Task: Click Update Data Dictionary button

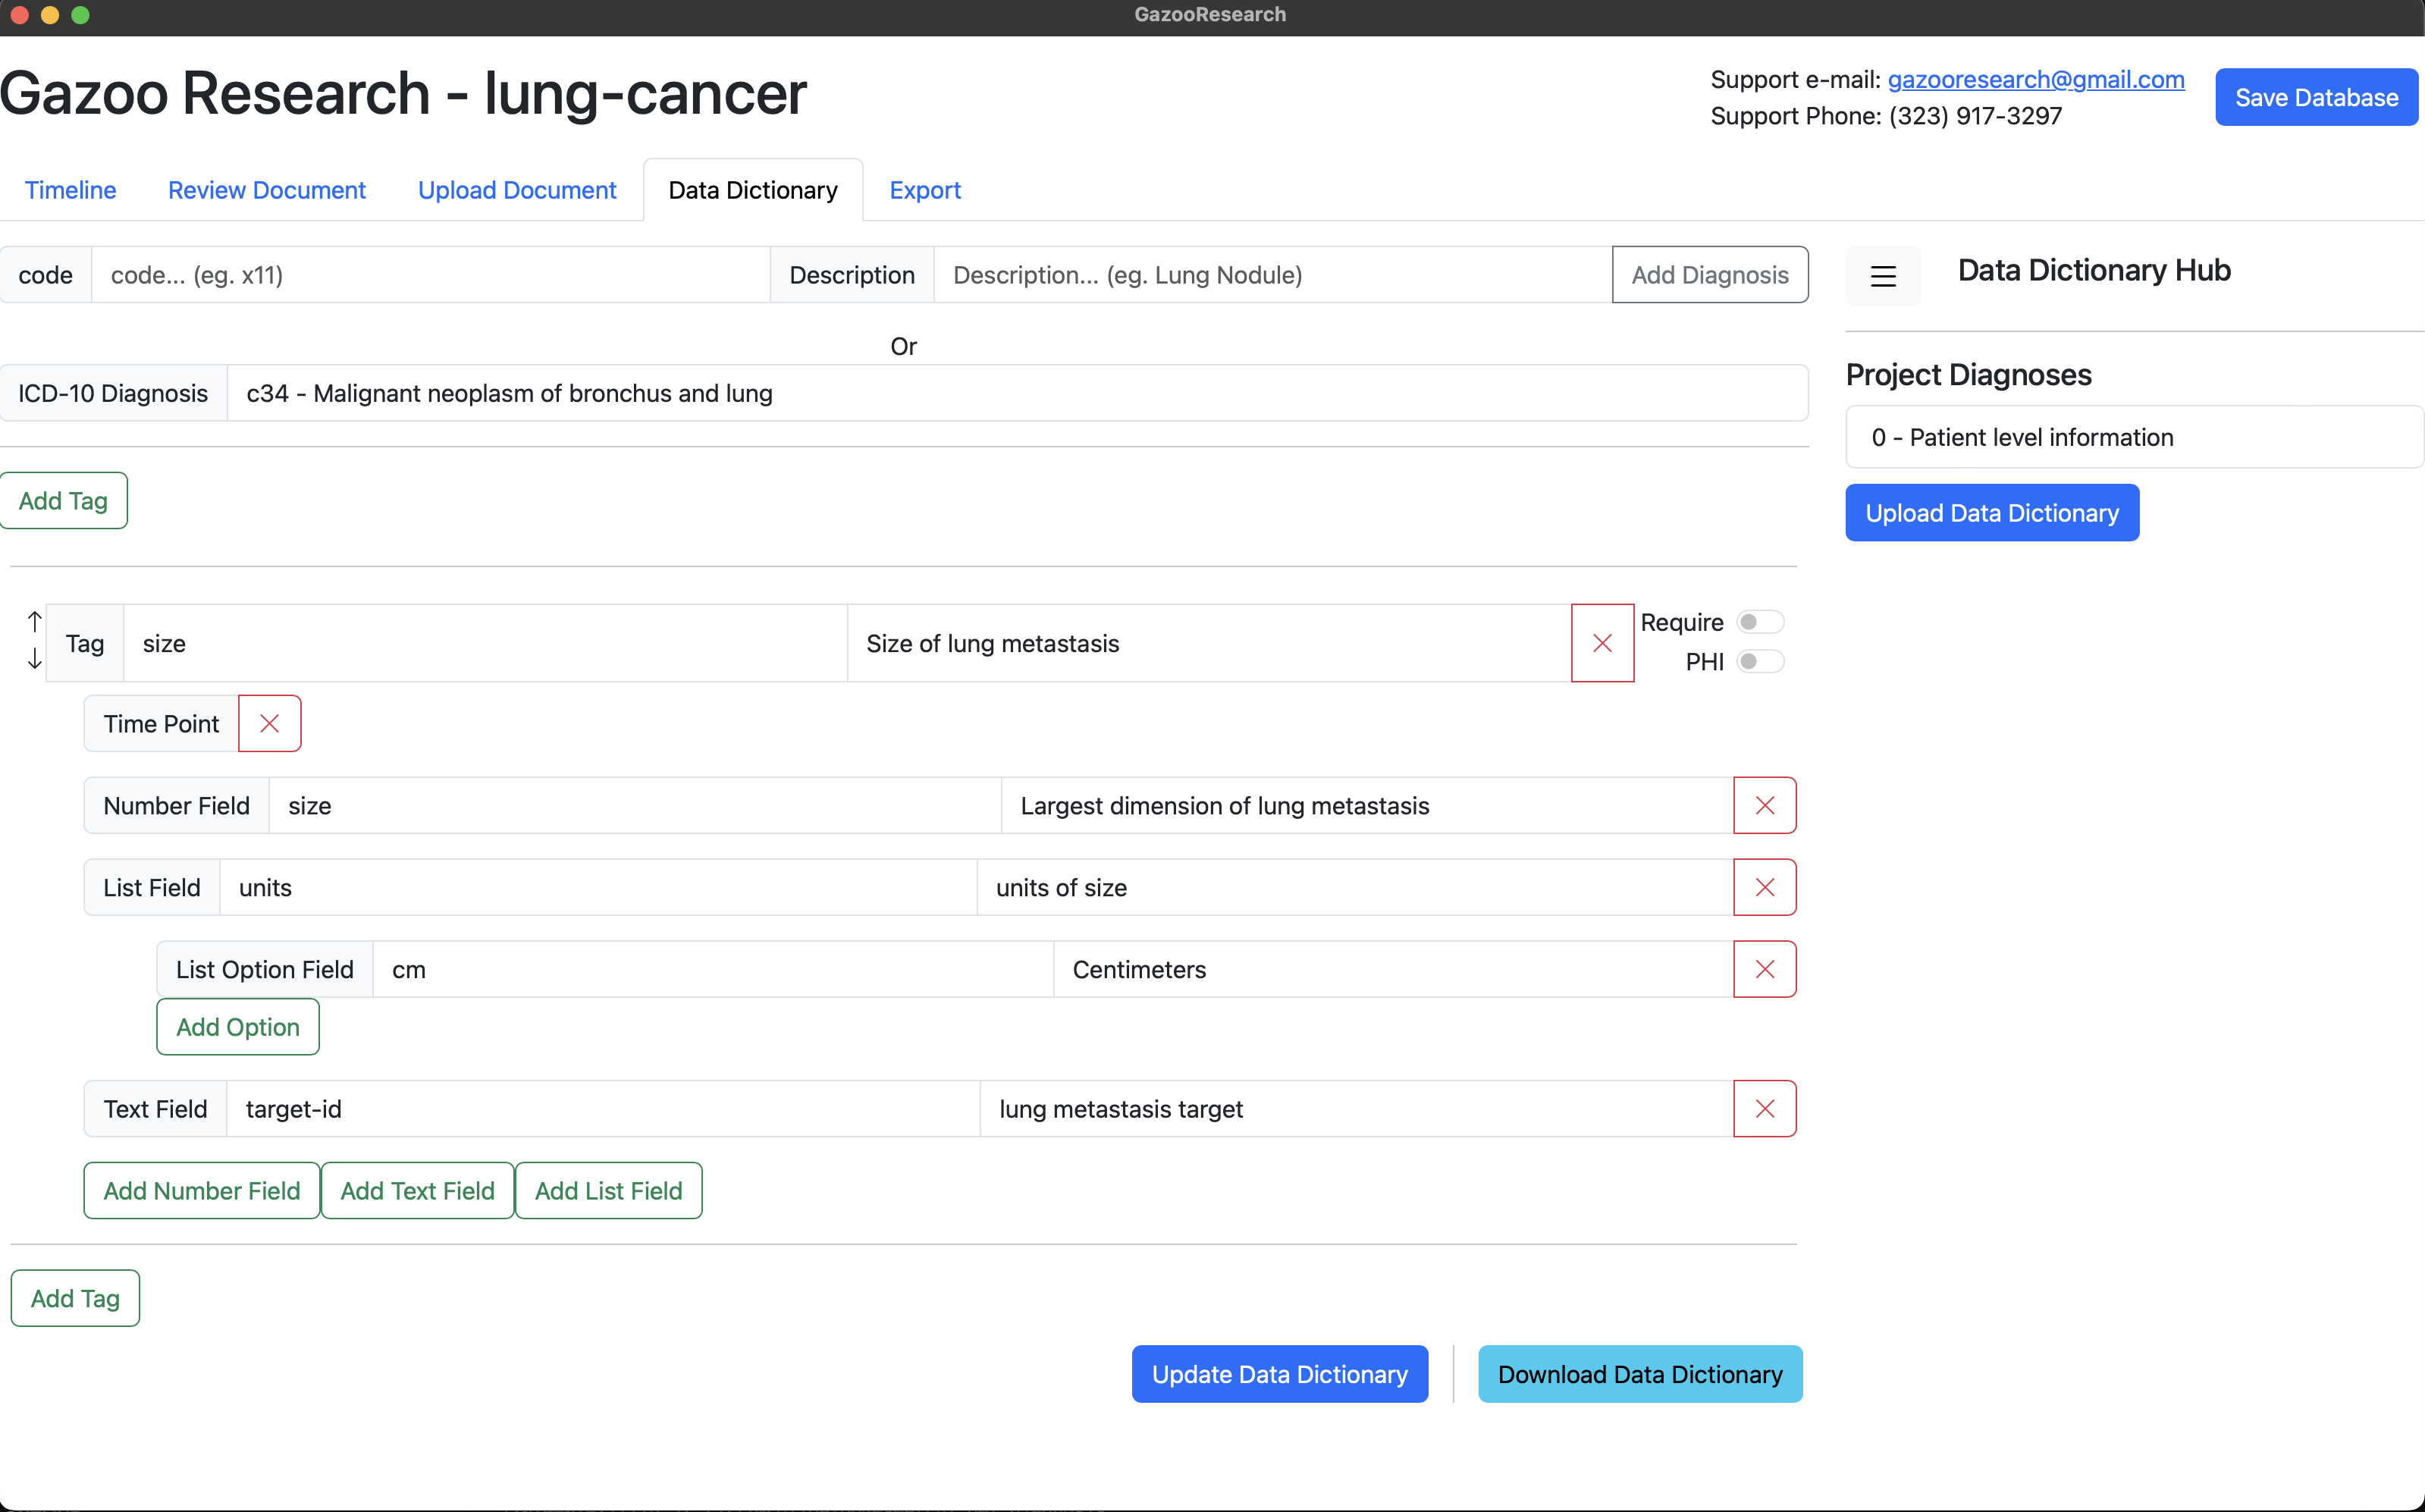Action: (x=1279, y=1374)
